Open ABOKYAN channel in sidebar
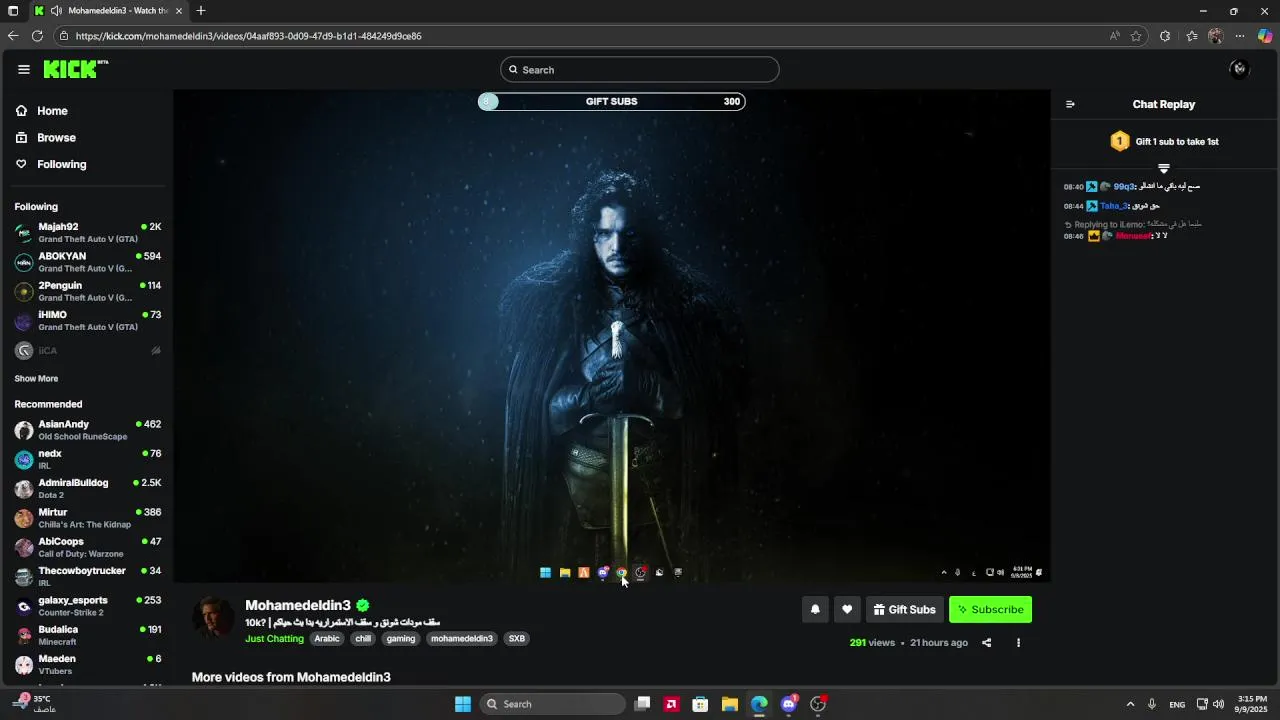This screenshot has height=720, width=1280. tap(88, 262)
